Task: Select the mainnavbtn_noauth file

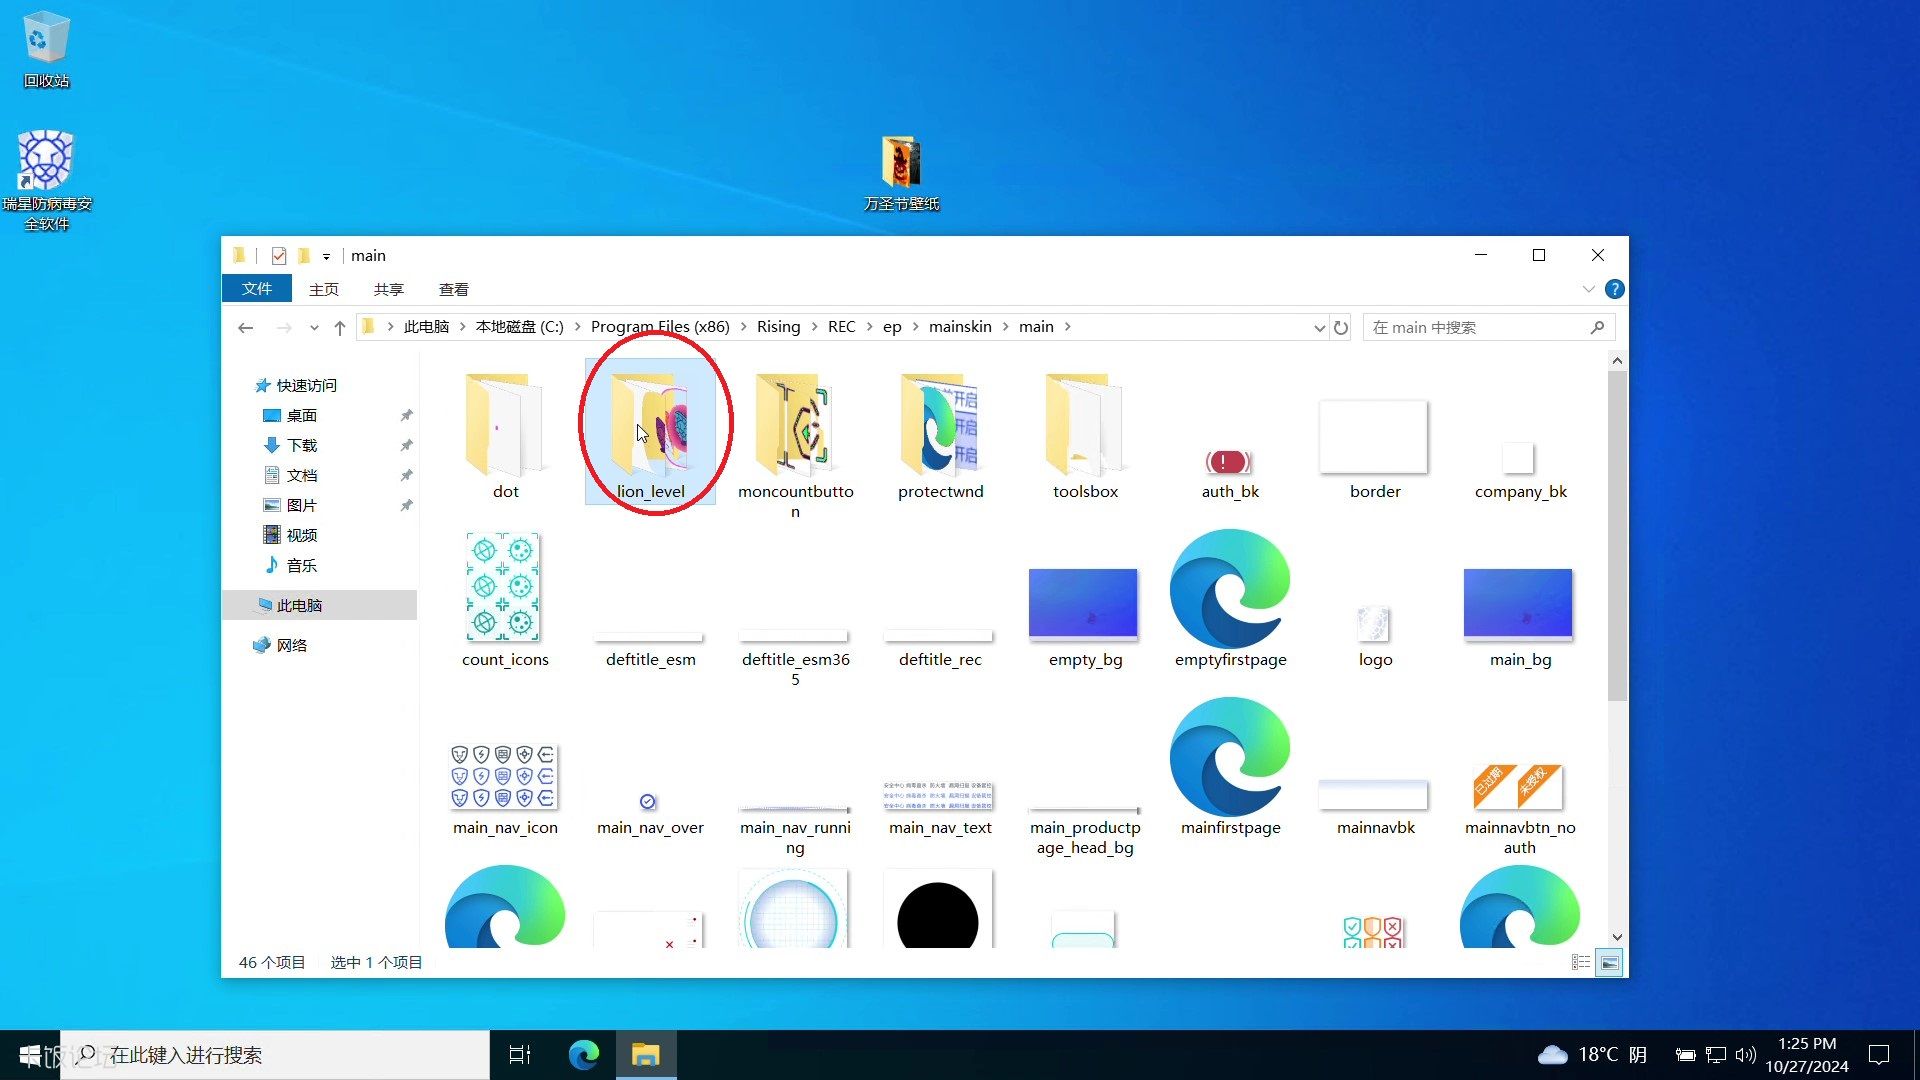Action: [x=1519, y=808]
